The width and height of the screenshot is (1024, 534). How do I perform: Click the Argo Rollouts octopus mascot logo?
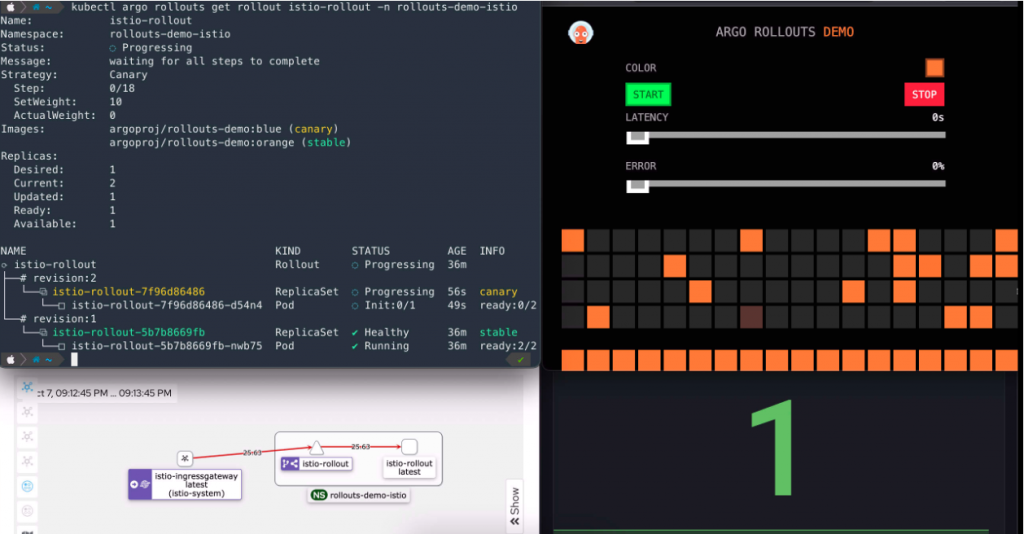tap(581, 32)
